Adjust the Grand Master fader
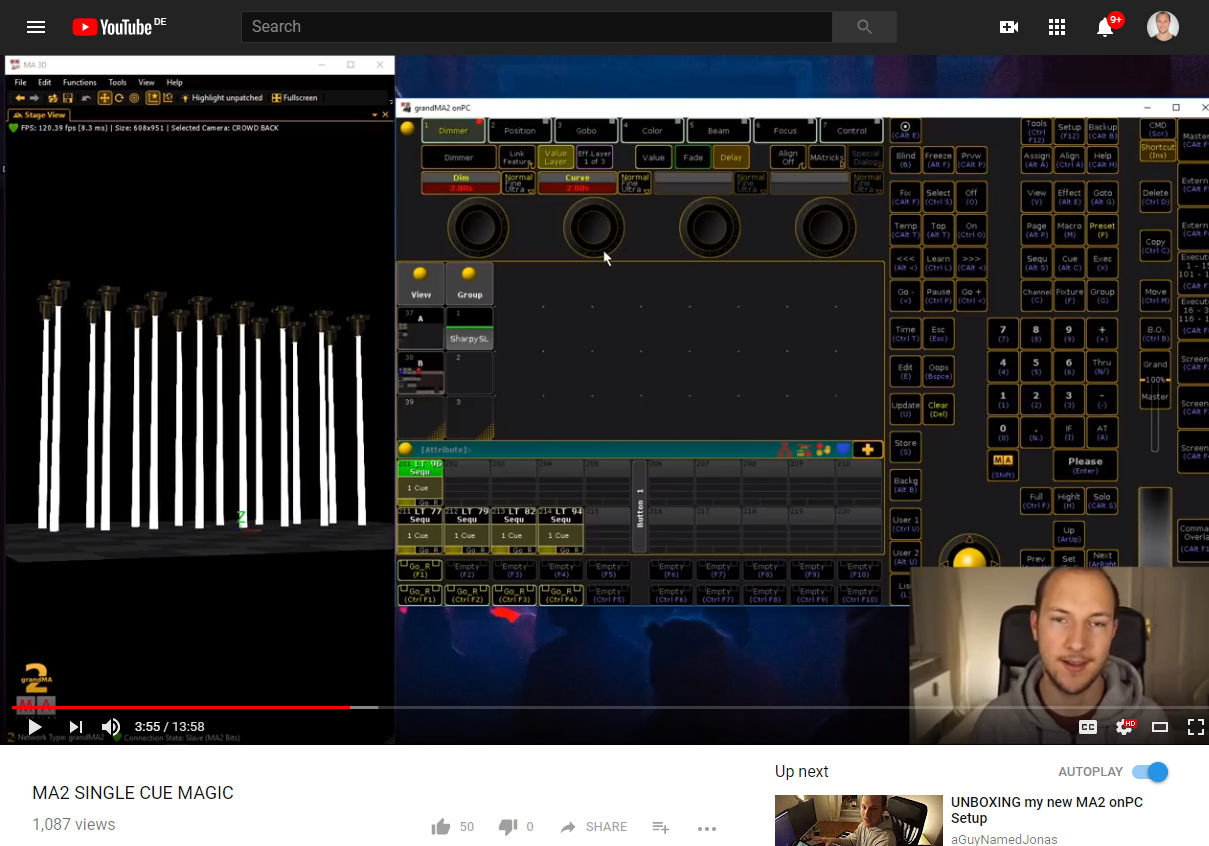 pyautogui.click(x=1155, y=381)
